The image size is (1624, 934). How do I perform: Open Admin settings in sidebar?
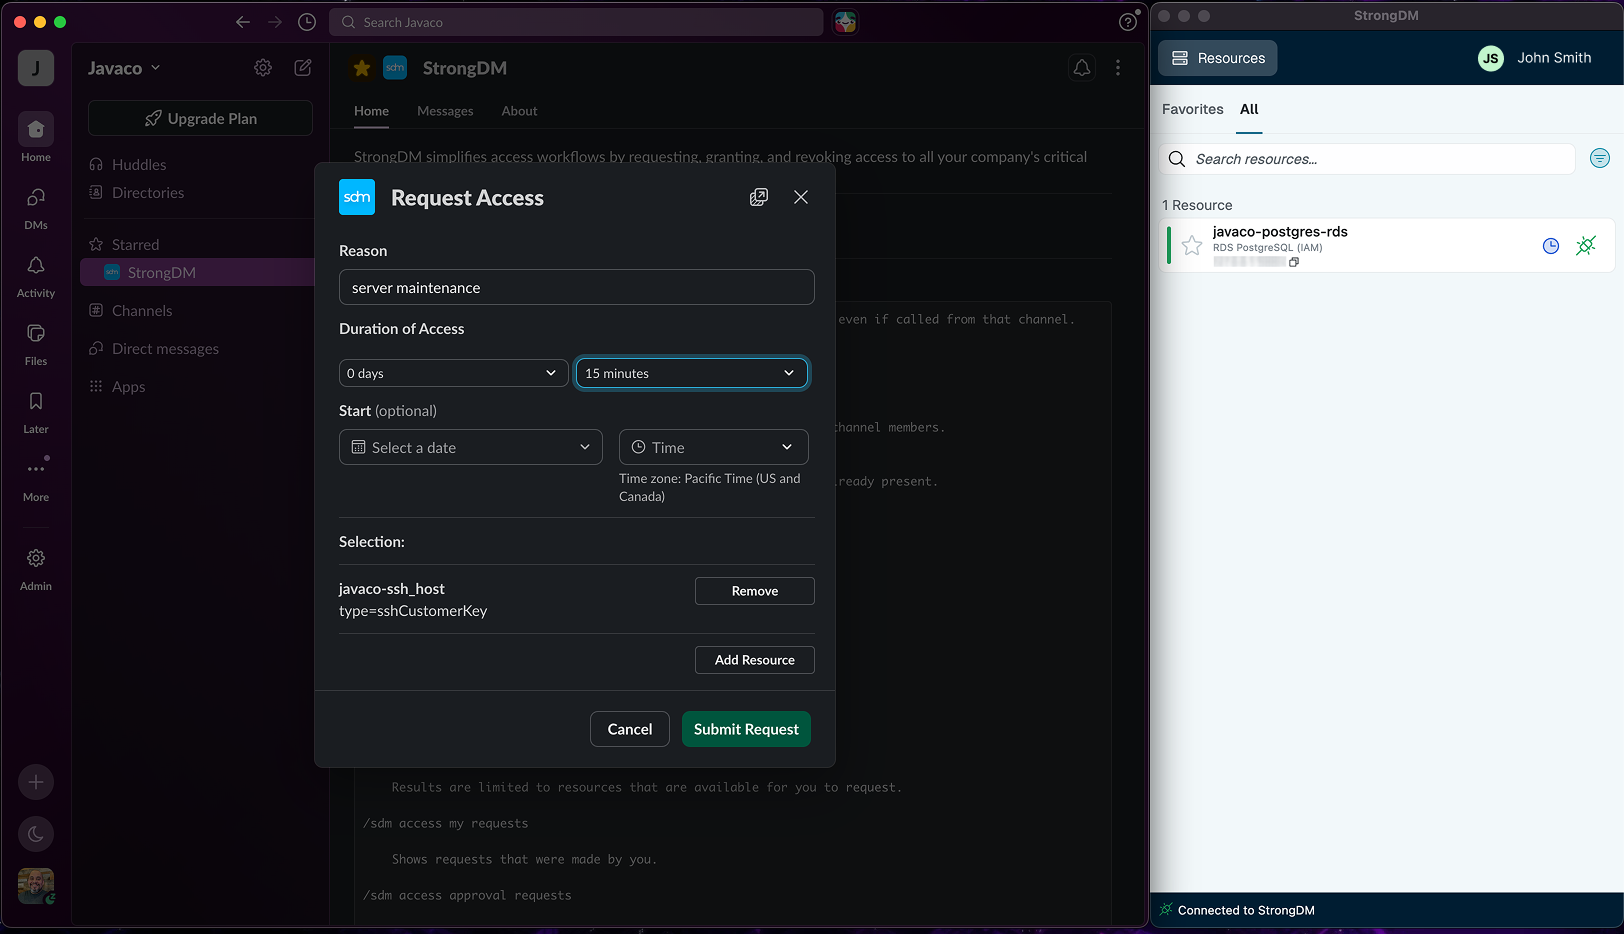click(36, 568)
